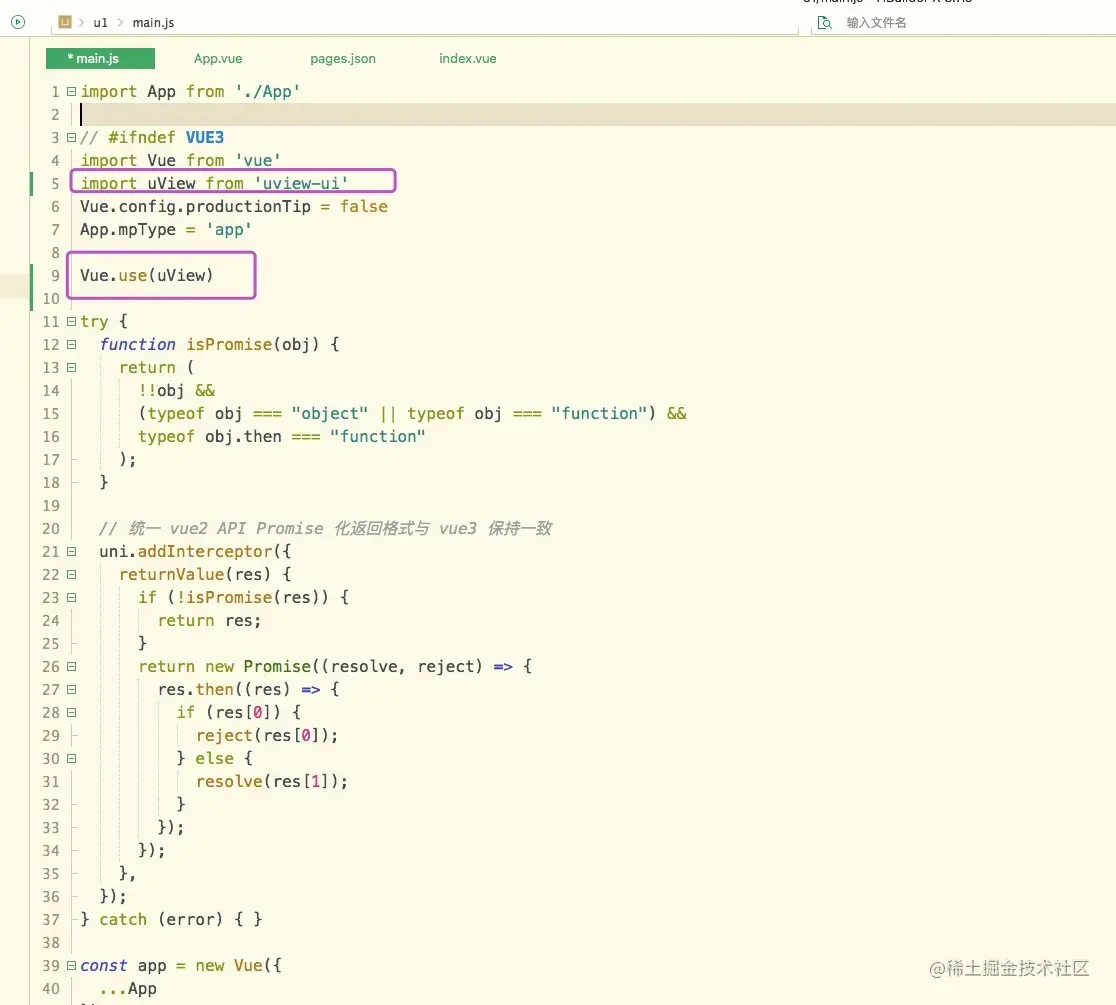Click App.mpType on line 7
This screenshot has width=1116, height=1005.
[x=127, y=230]
